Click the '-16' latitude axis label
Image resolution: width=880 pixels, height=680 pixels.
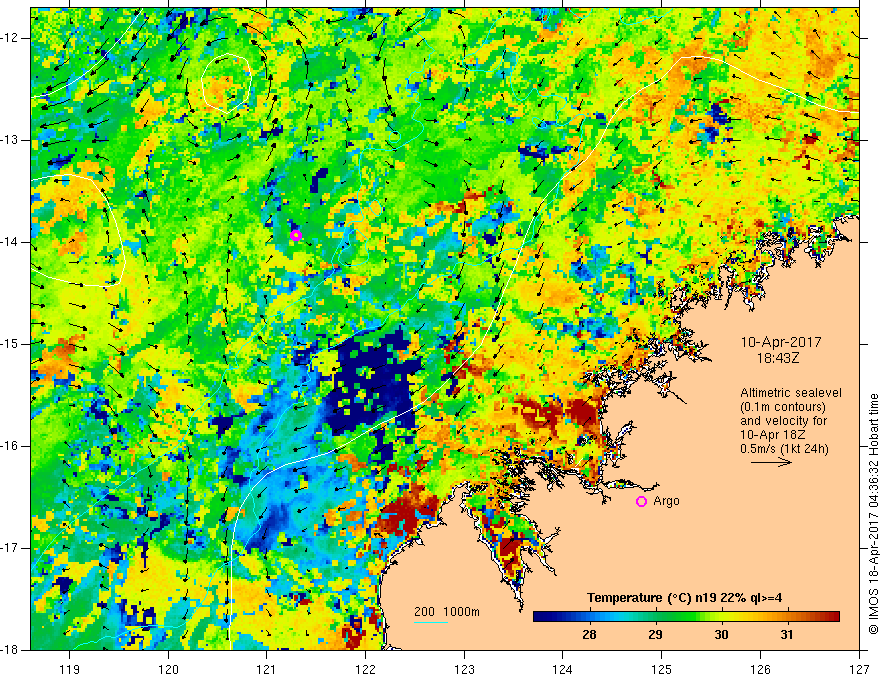coord(11,446)
